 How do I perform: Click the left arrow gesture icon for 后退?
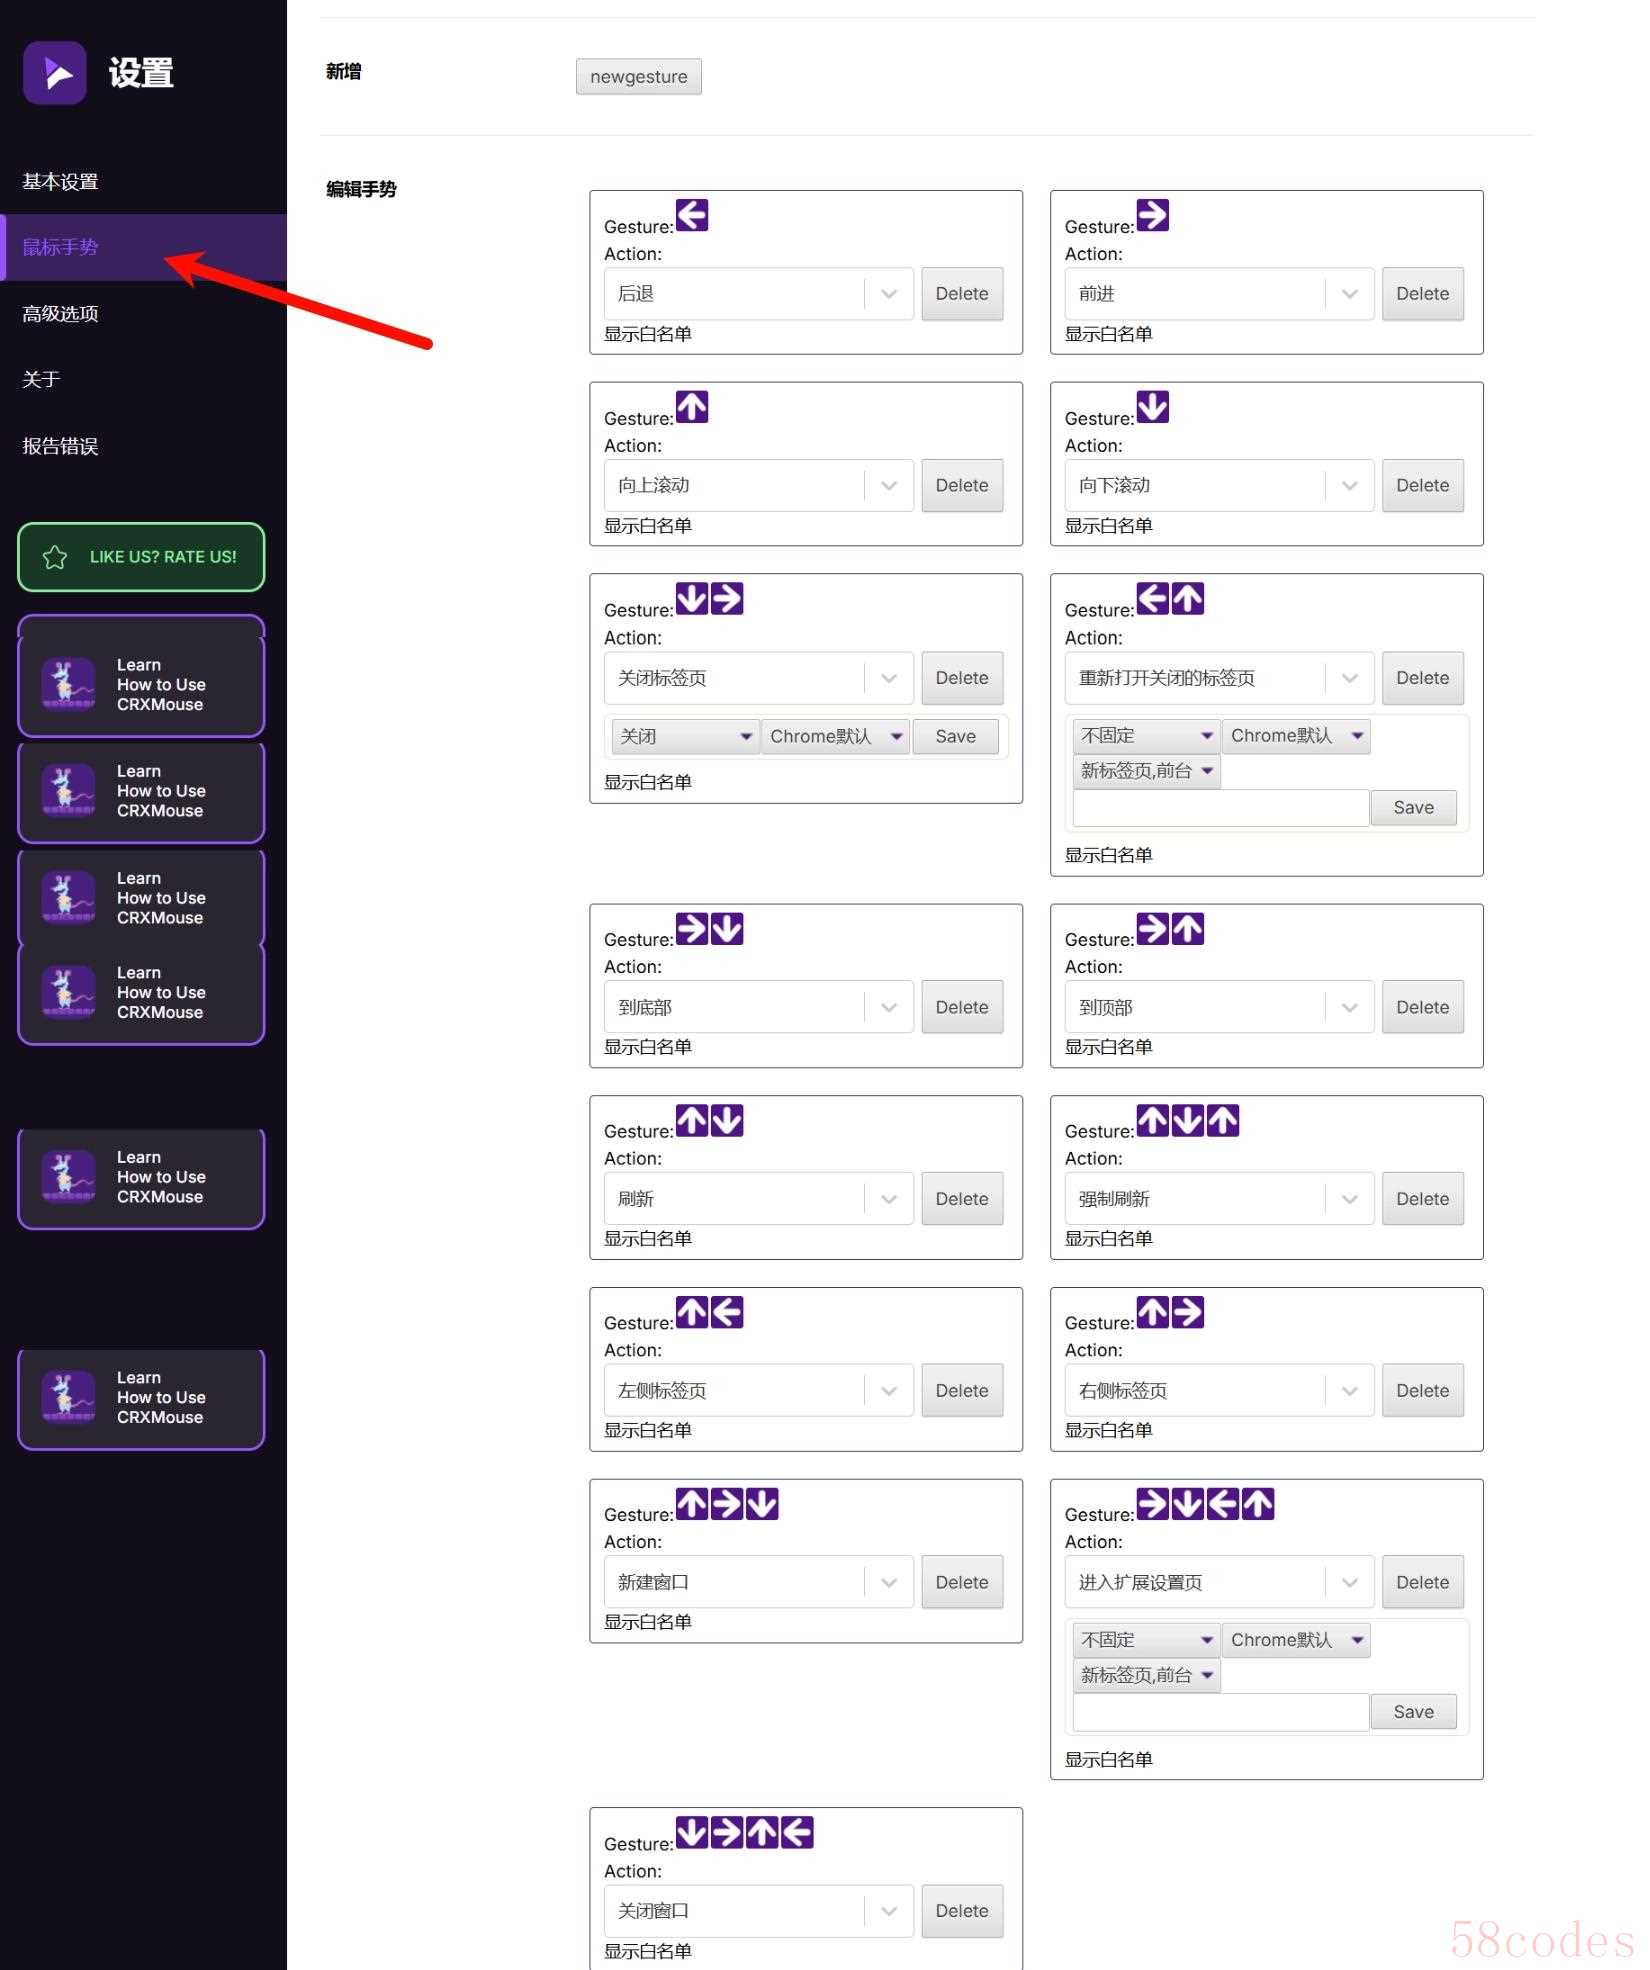click(x=692, y=215)
